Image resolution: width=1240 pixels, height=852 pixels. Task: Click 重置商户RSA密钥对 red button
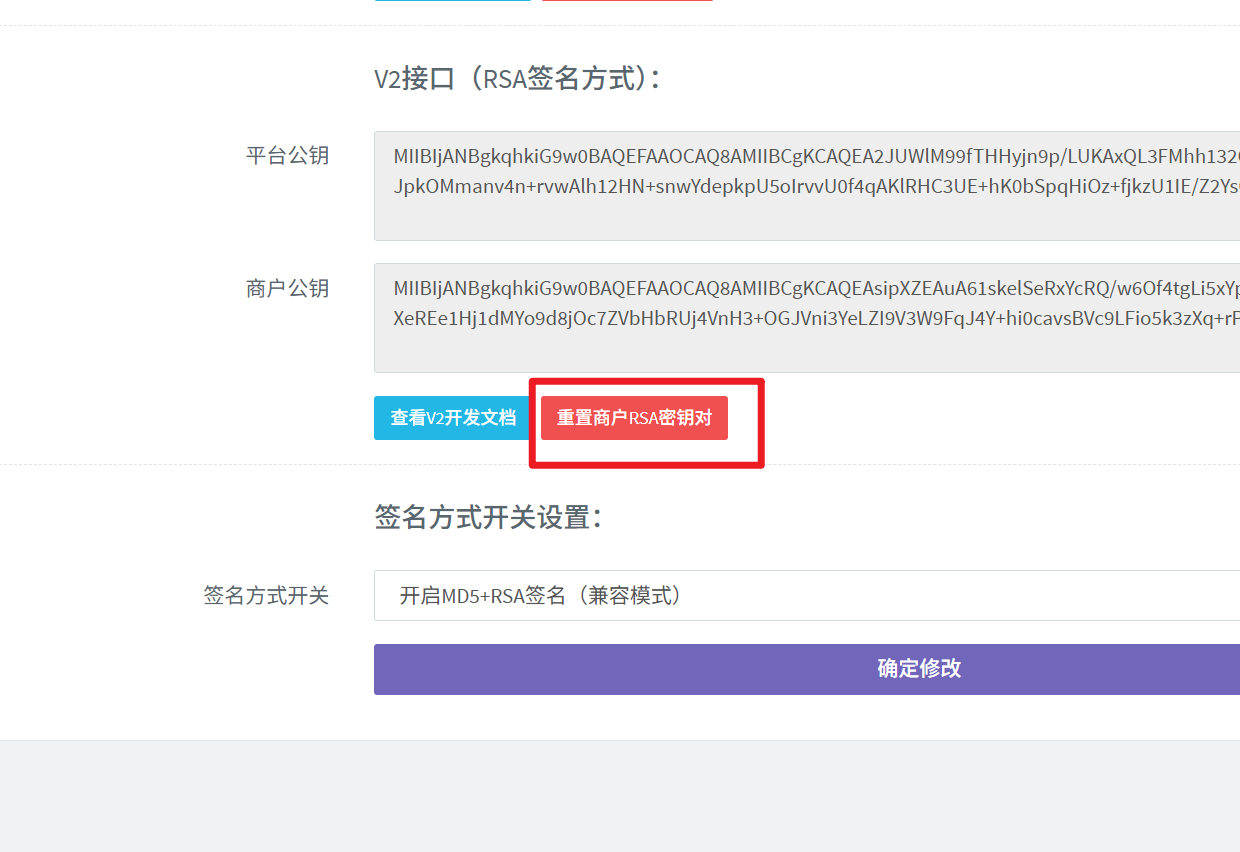click(634, 418)
